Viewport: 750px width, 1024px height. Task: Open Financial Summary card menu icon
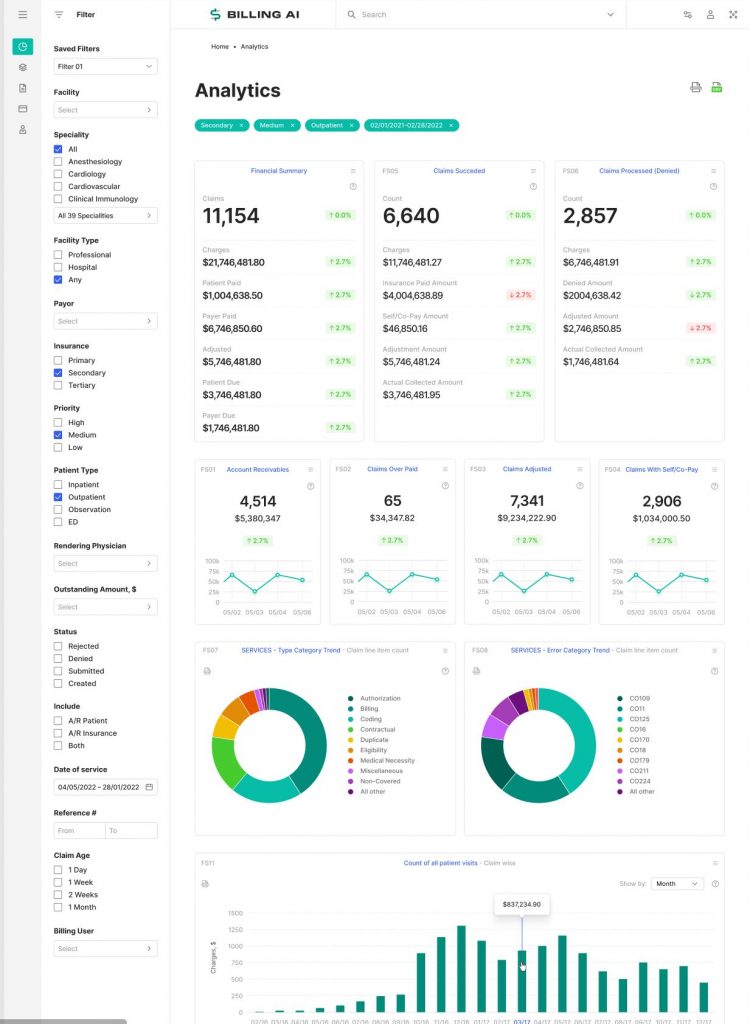353,171
